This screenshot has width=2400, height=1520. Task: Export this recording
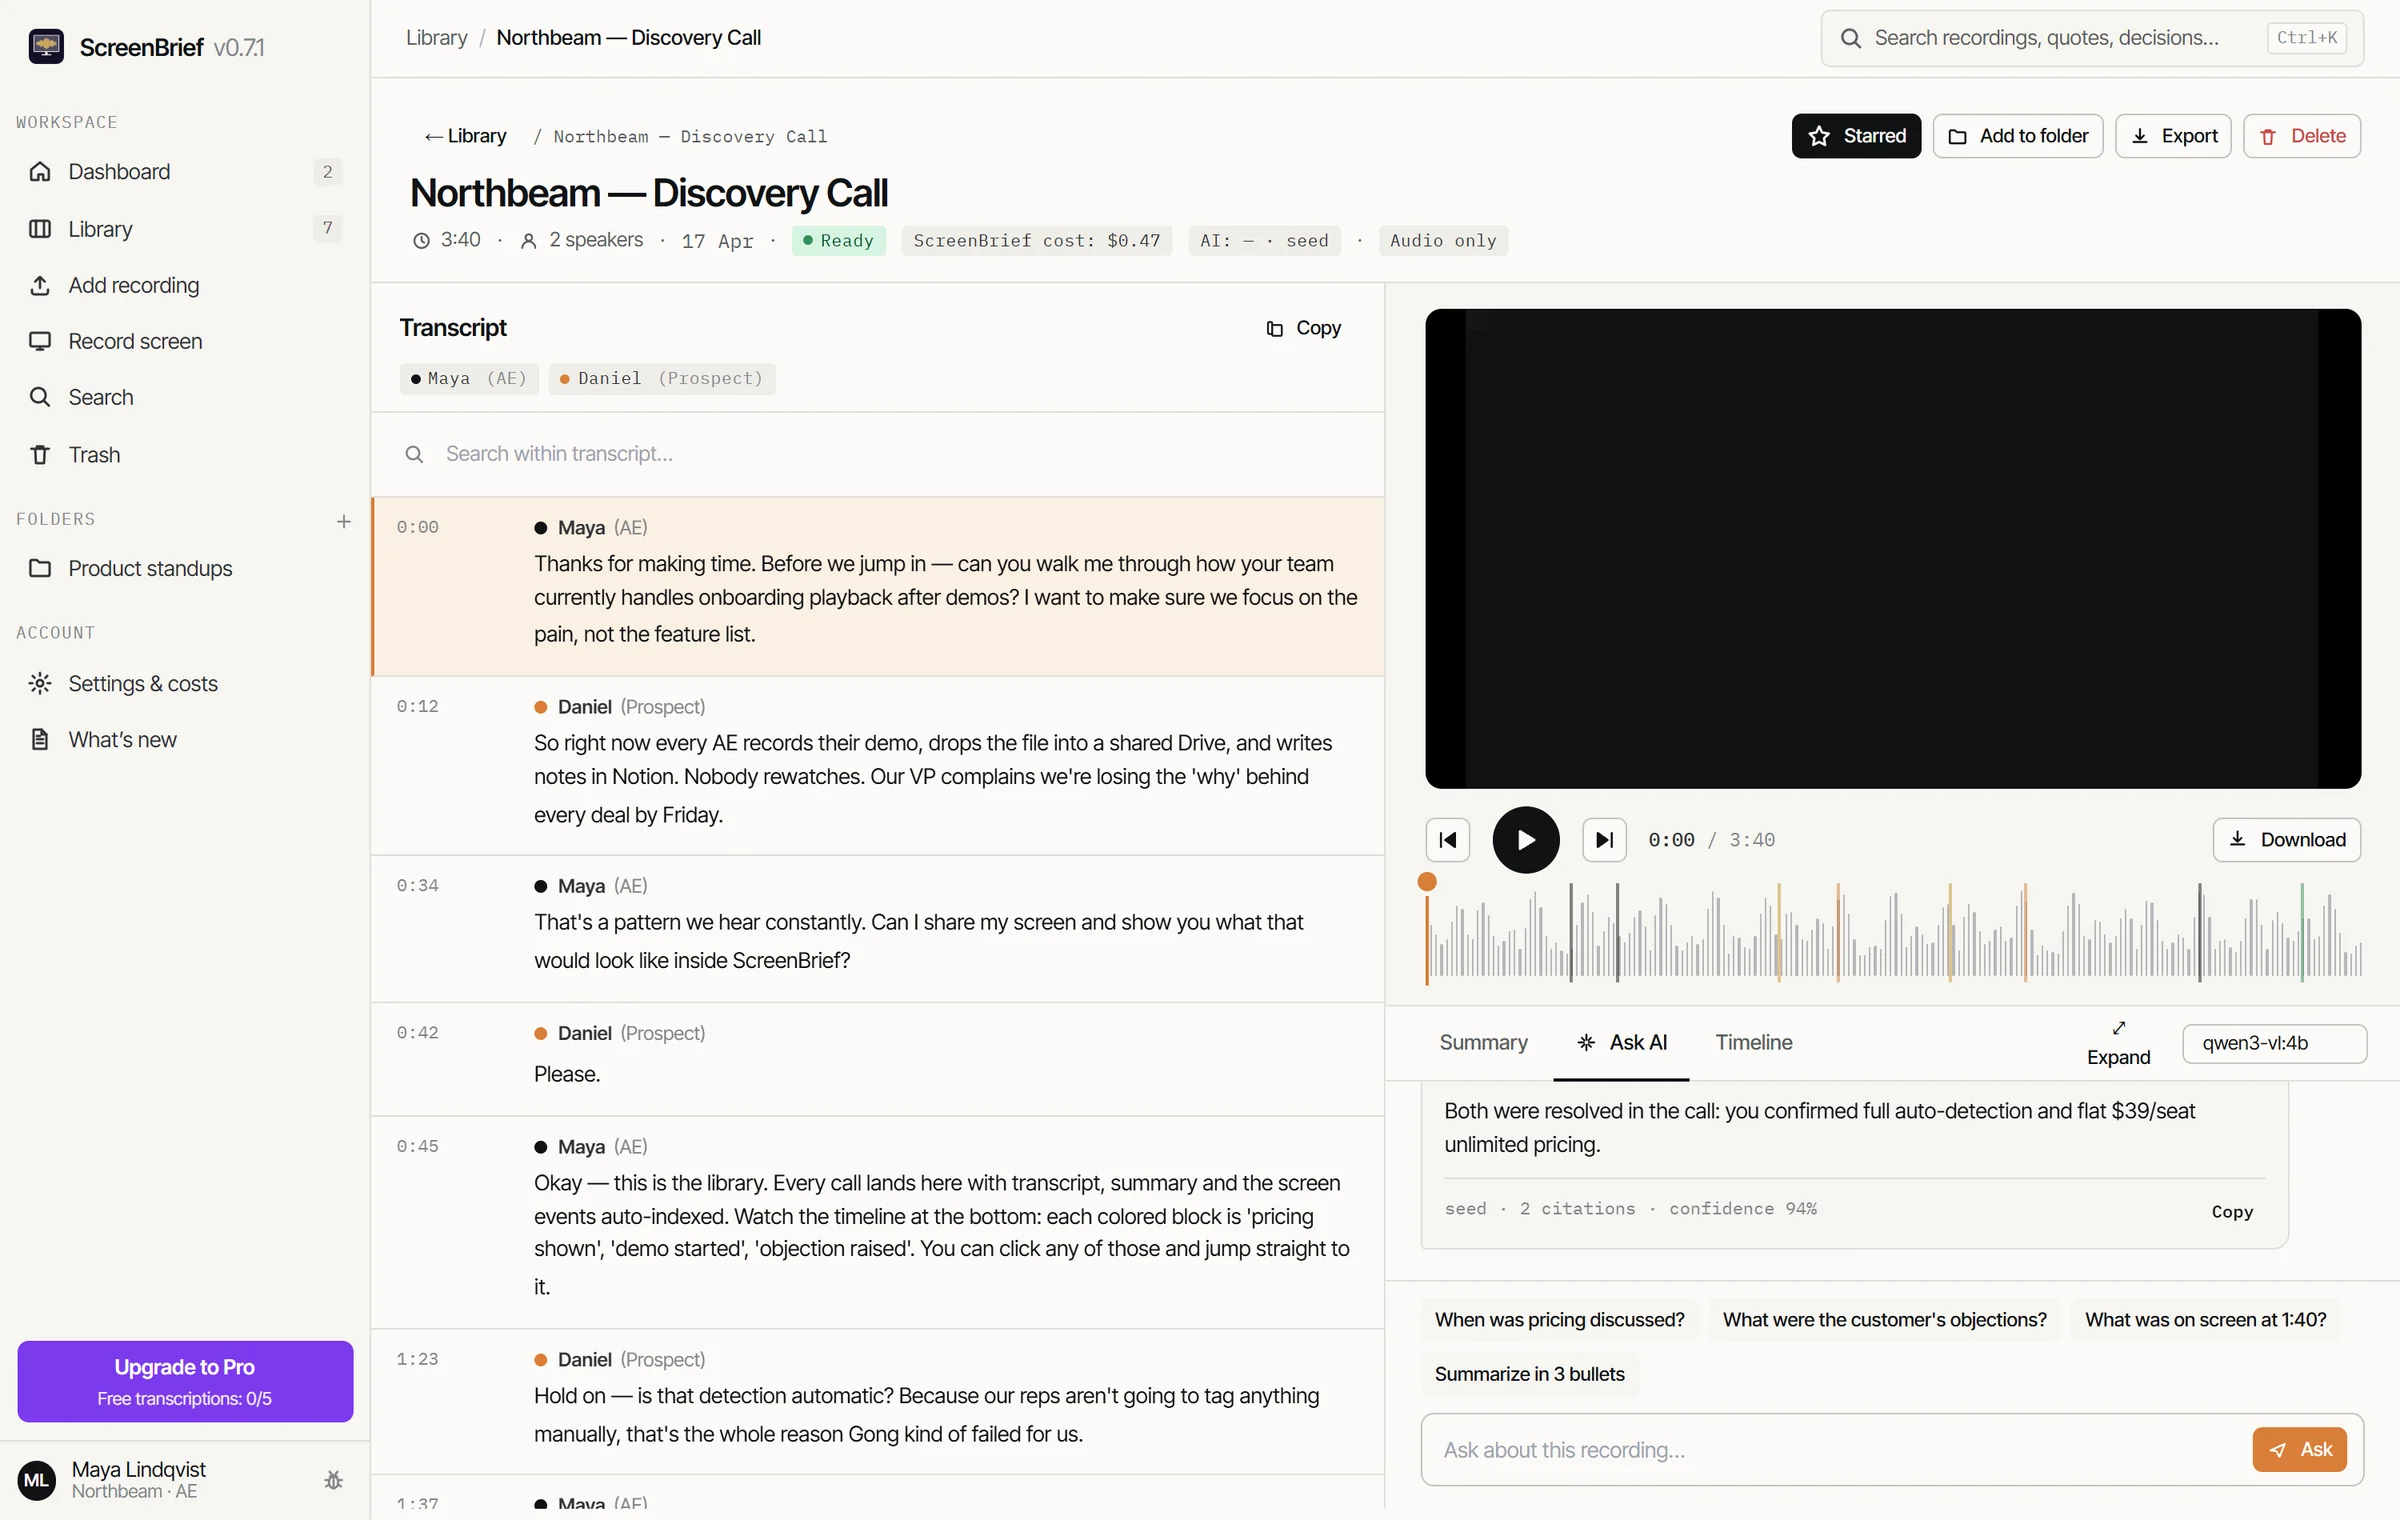point(2173,136)
